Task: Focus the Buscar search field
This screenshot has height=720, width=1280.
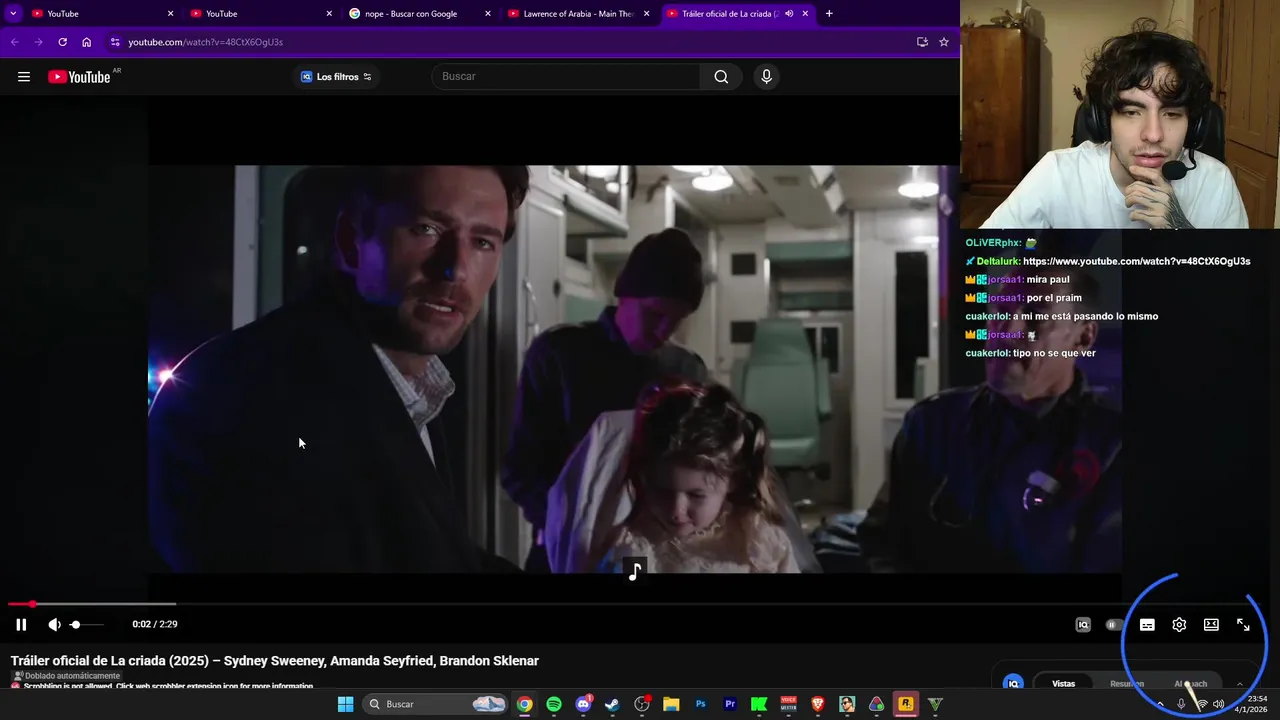Action: 567,77
